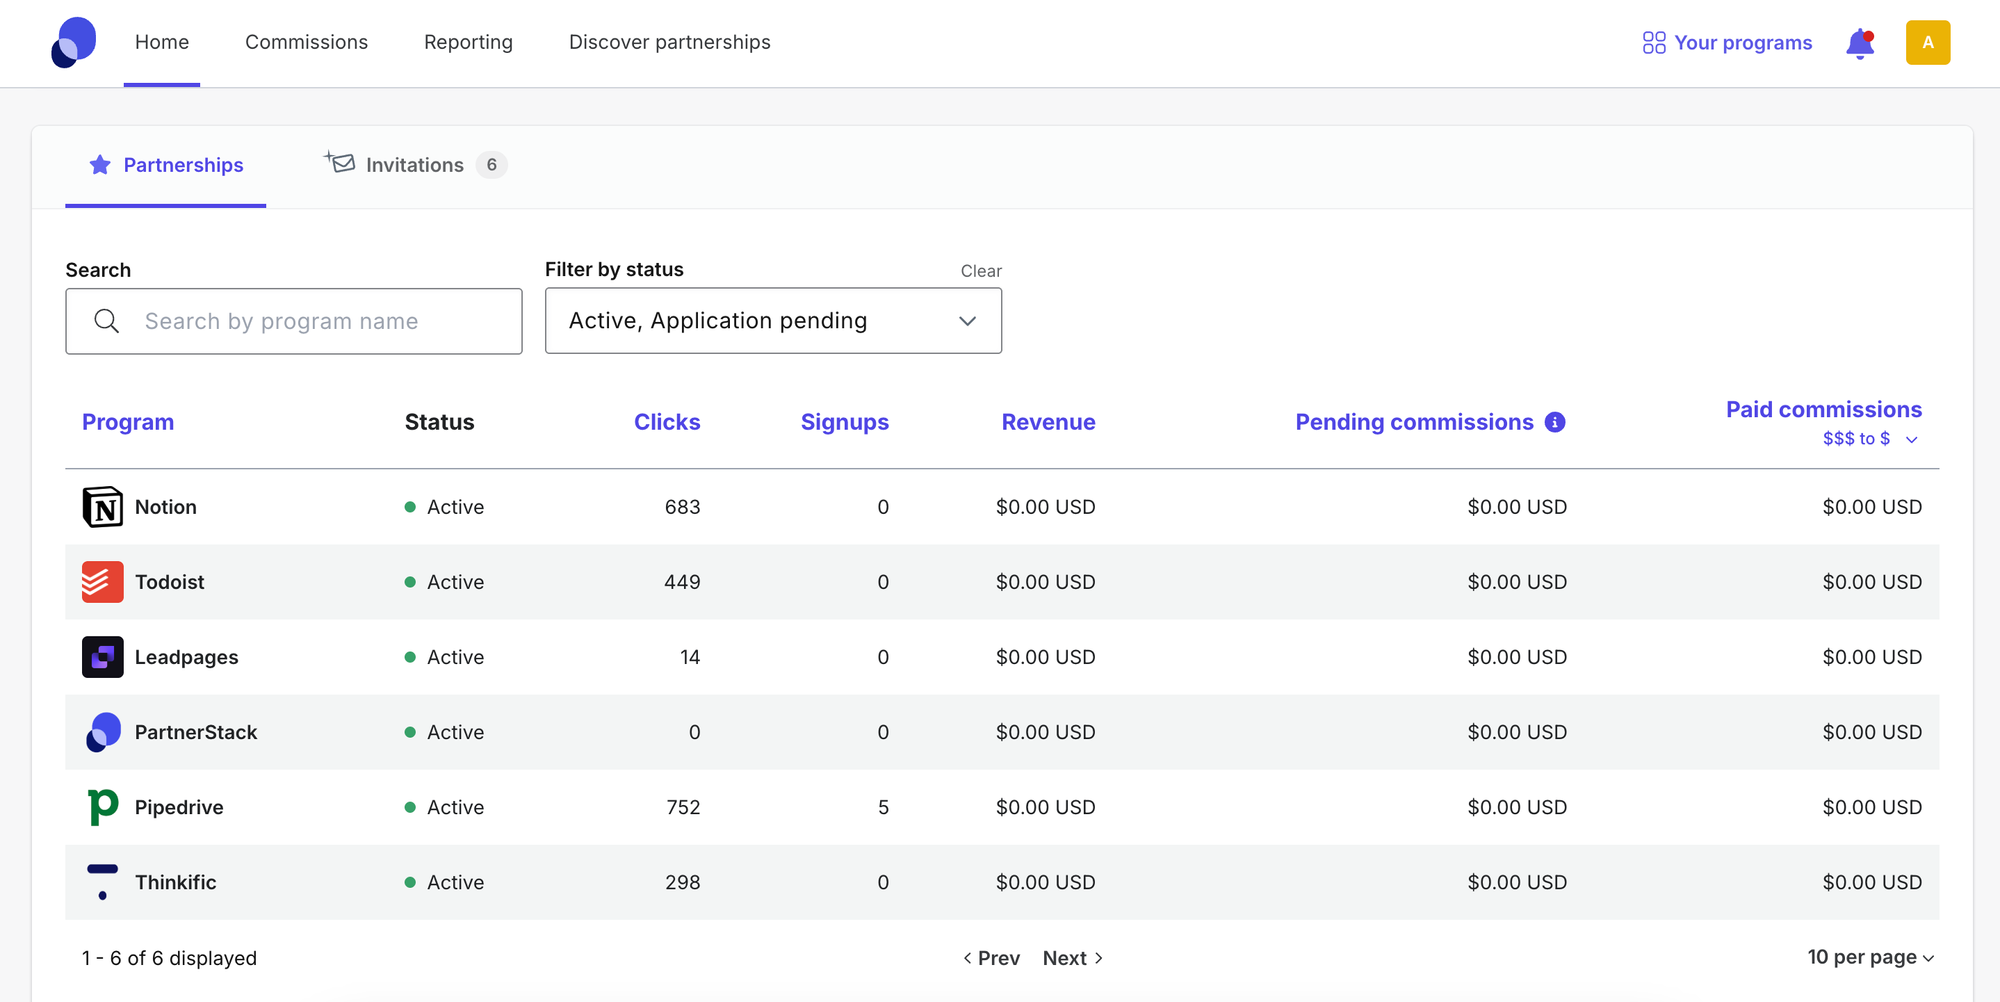Viewport: 2000px width, 1002px height.
Task: Open the 10 per page dropdown
Action: [x=1870, y=957]
